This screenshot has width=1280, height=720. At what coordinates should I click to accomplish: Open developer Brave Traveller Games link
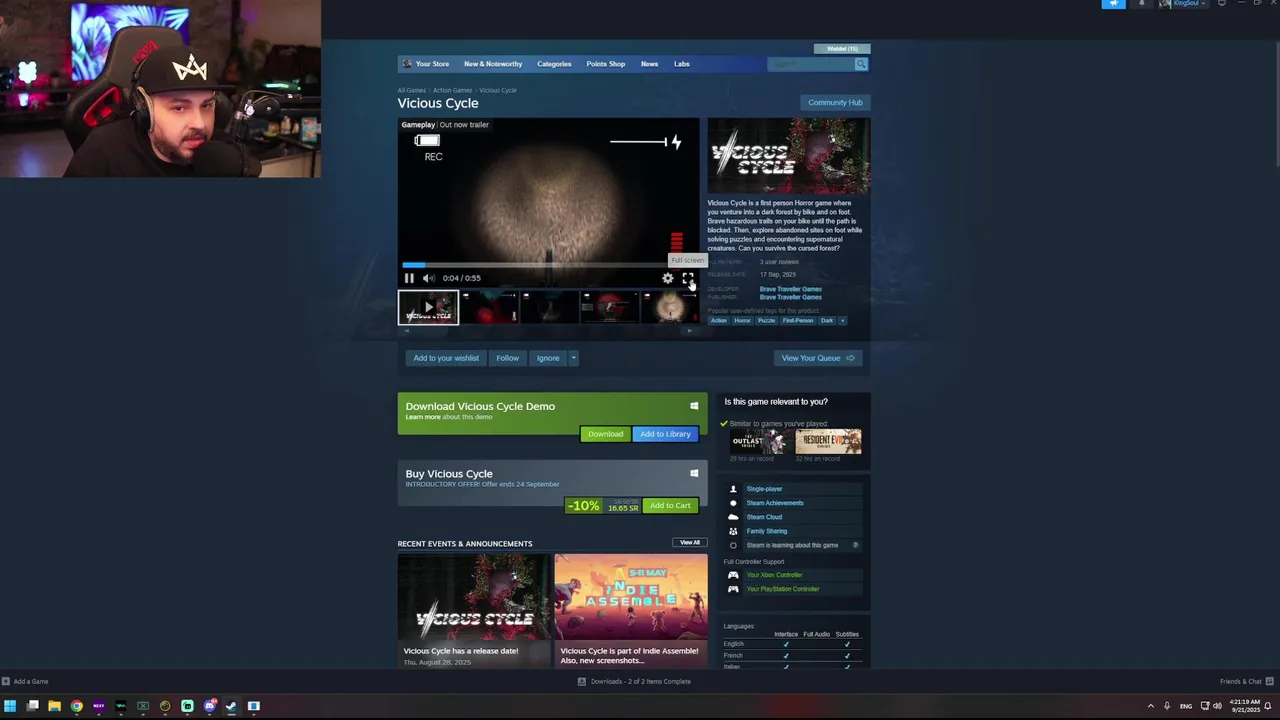790,289
